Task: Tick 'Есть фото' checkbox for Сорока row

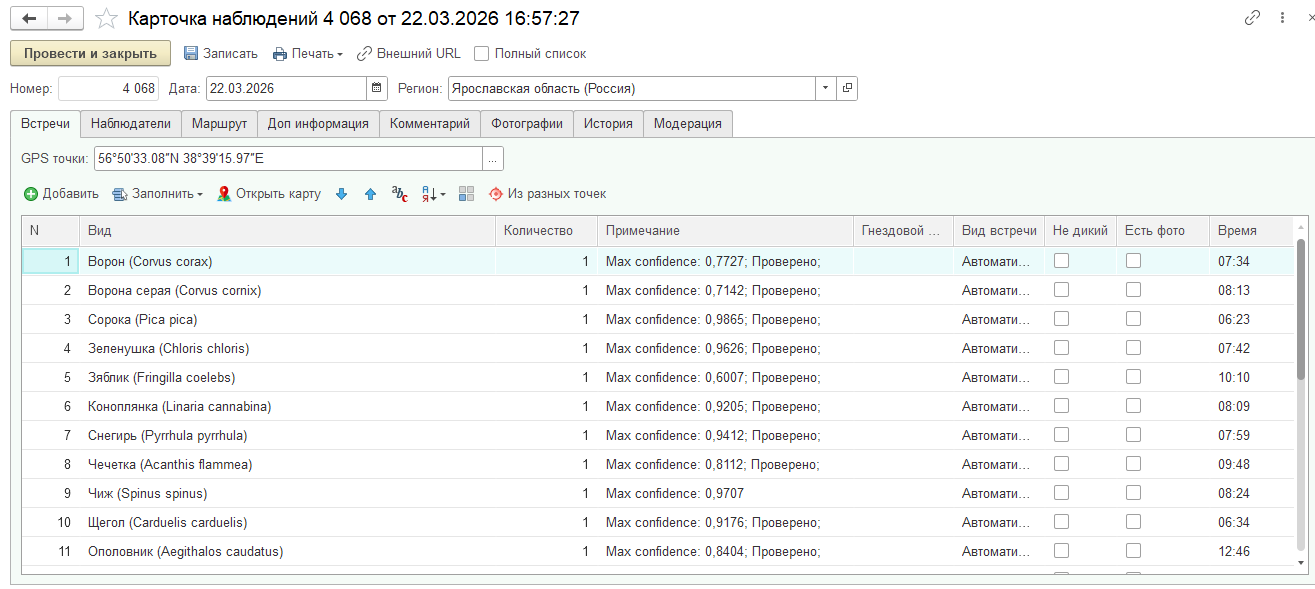Action: [x=1133, y=319]
